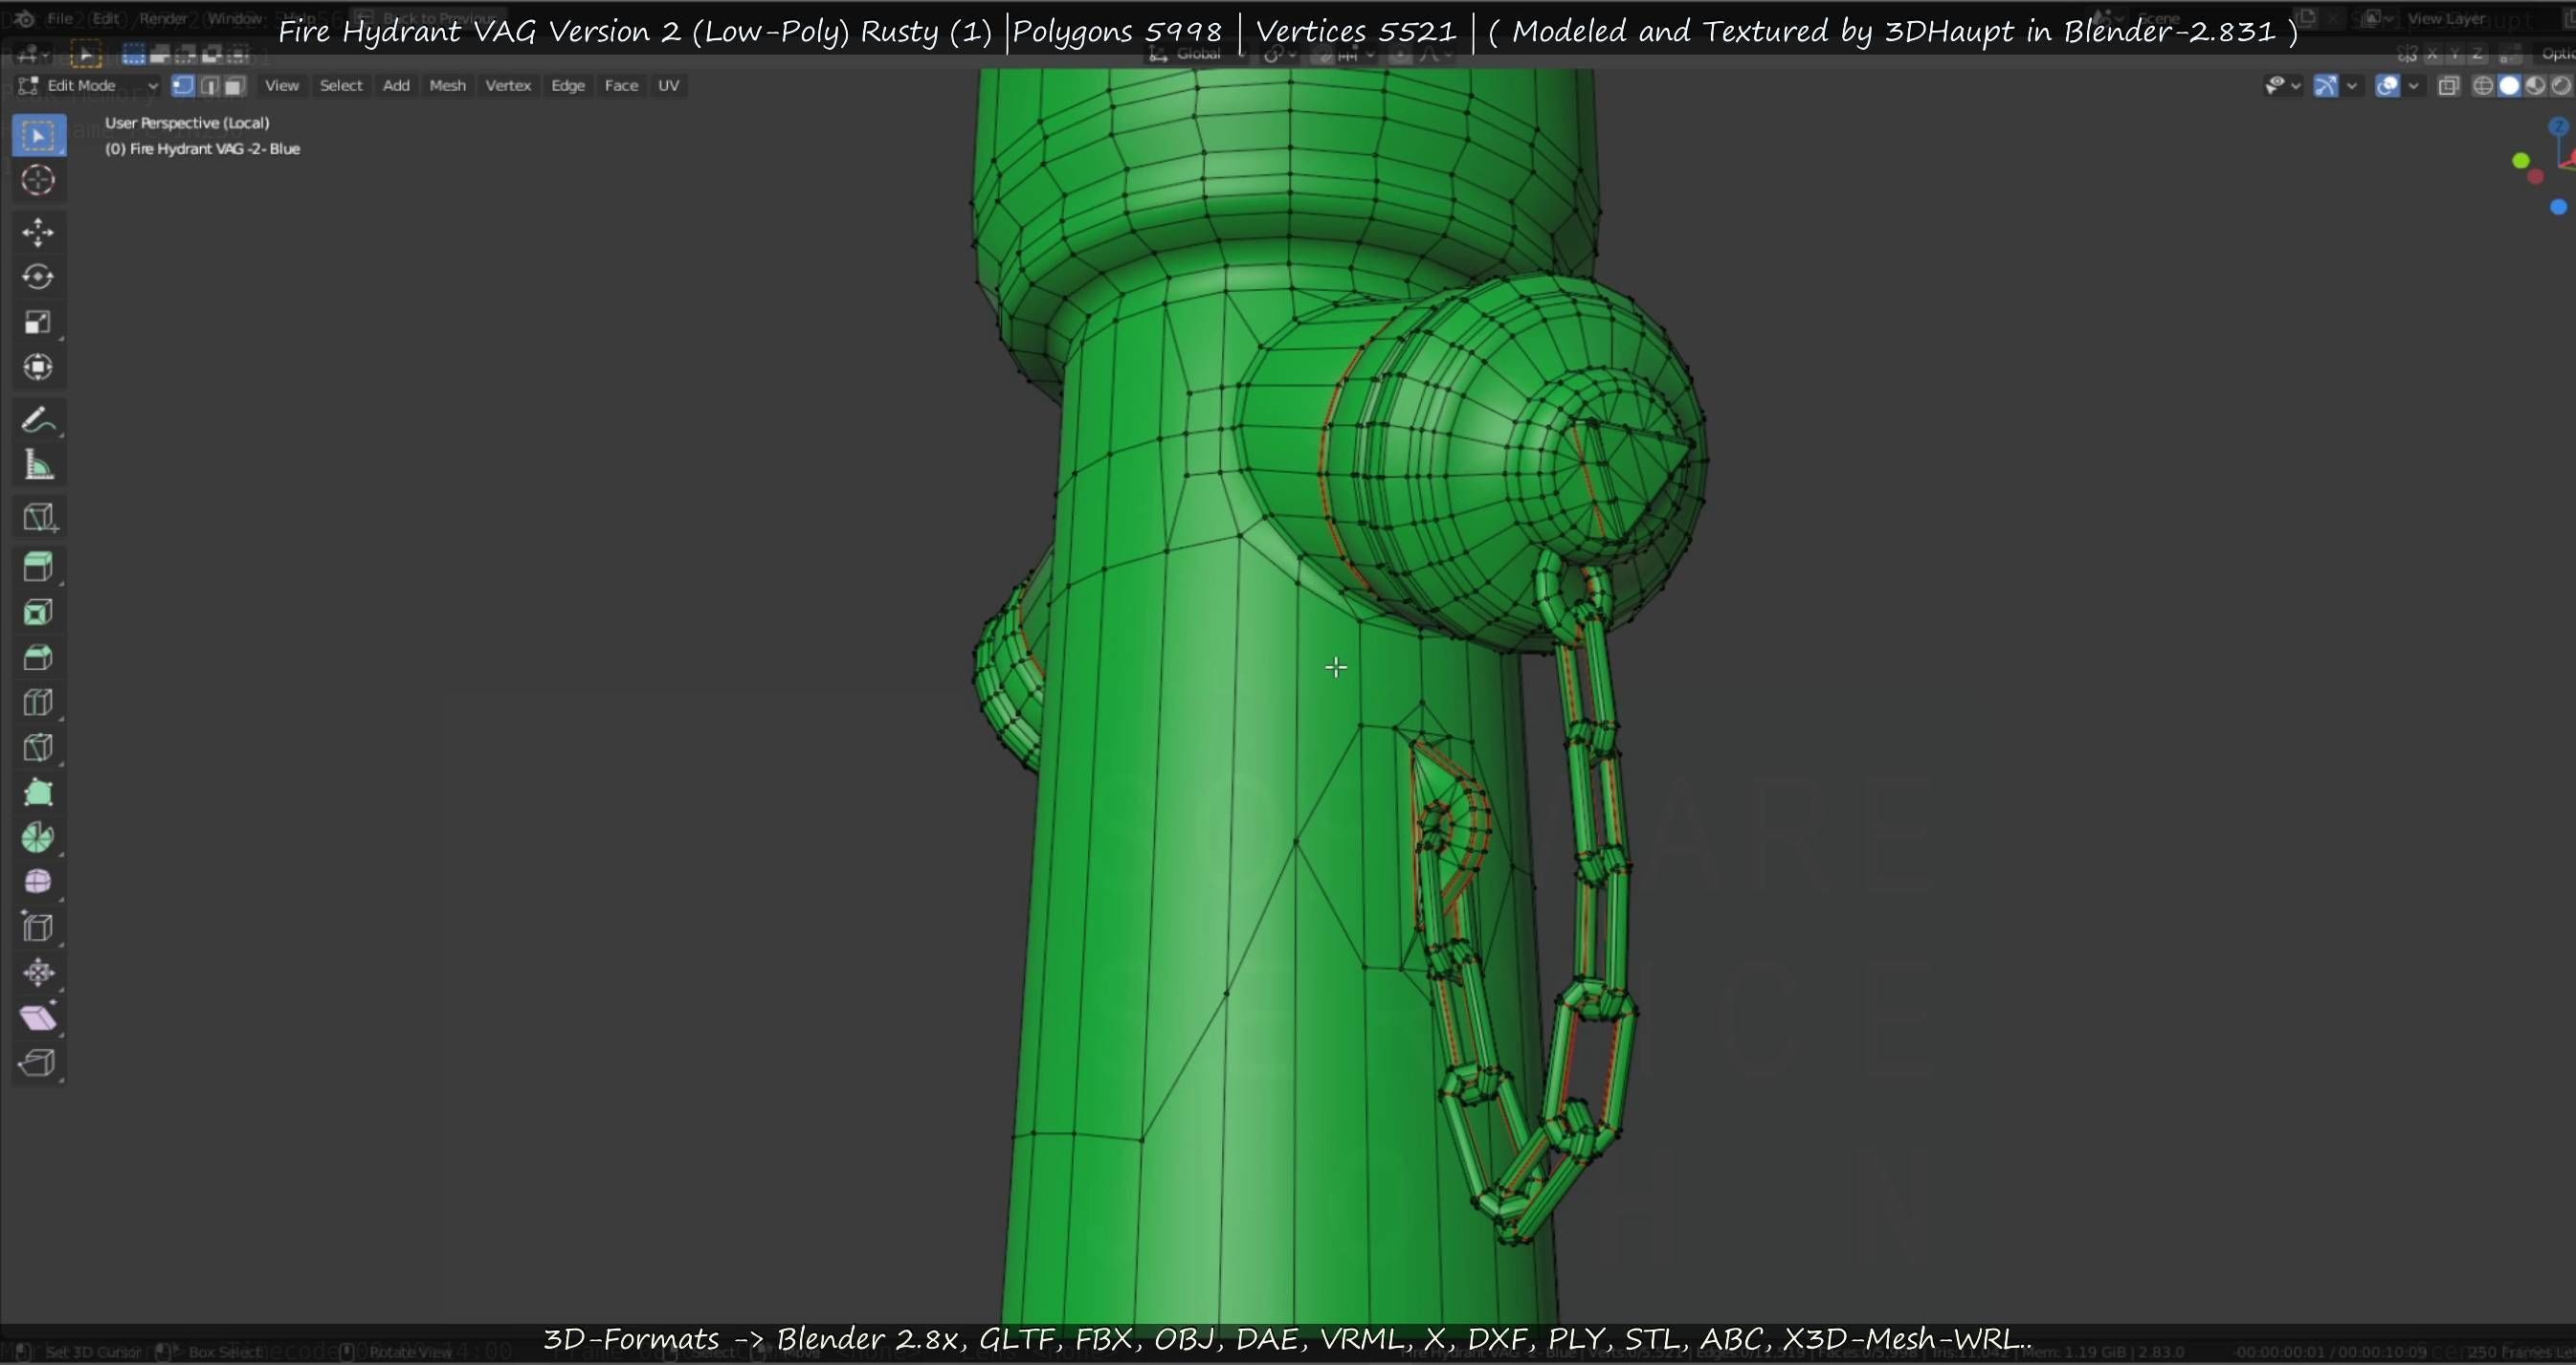Open the Vertex menu
This screenshot has width=2576, height=1365.
[508, 86]
